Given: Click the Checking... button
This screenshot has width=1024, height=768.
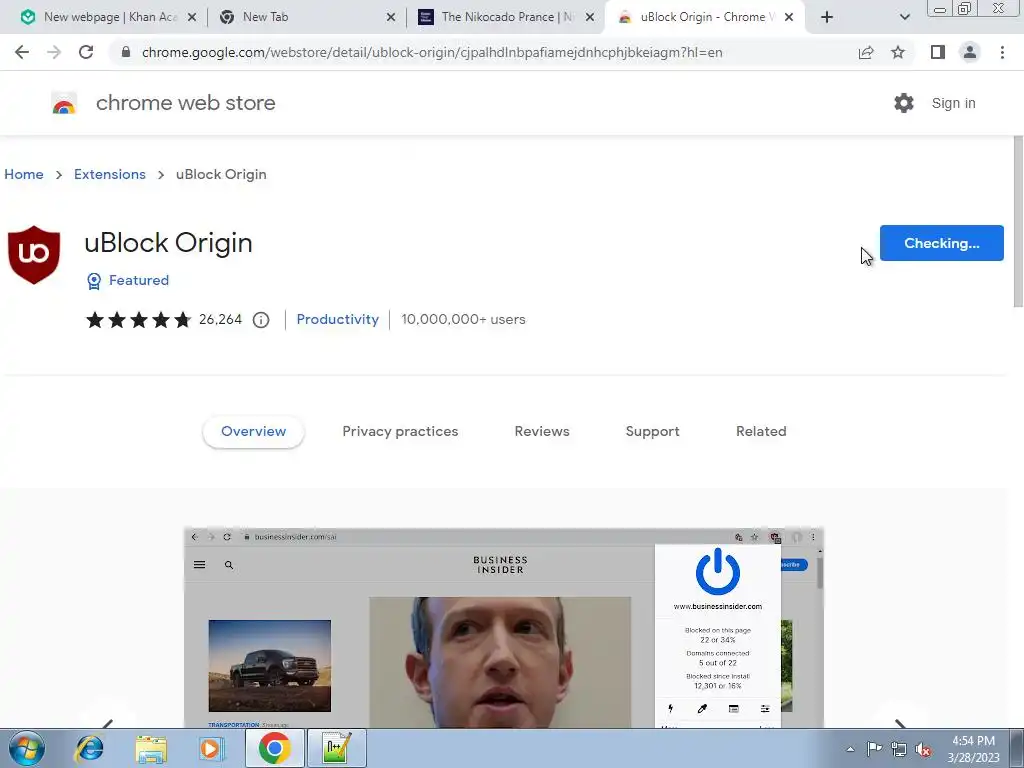Looking at the screenshot, I should pos(942,243).
